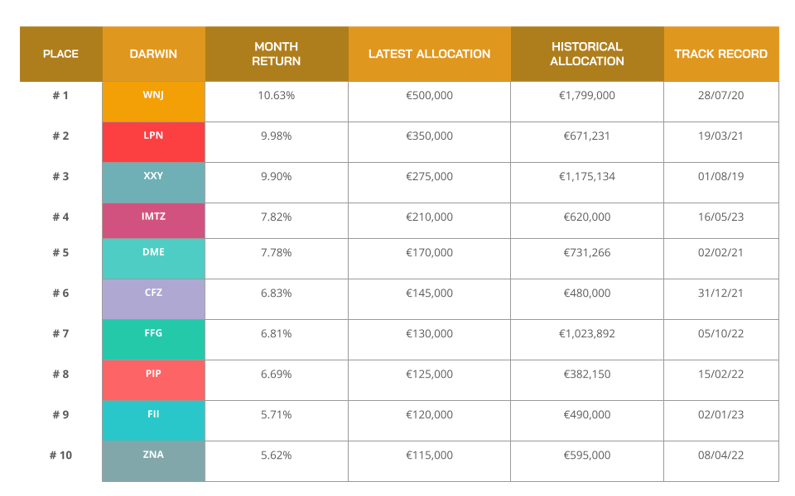Click the PLACE column header
The width and height of the screenshot is (795, 496).
click(x=60, y=54)
